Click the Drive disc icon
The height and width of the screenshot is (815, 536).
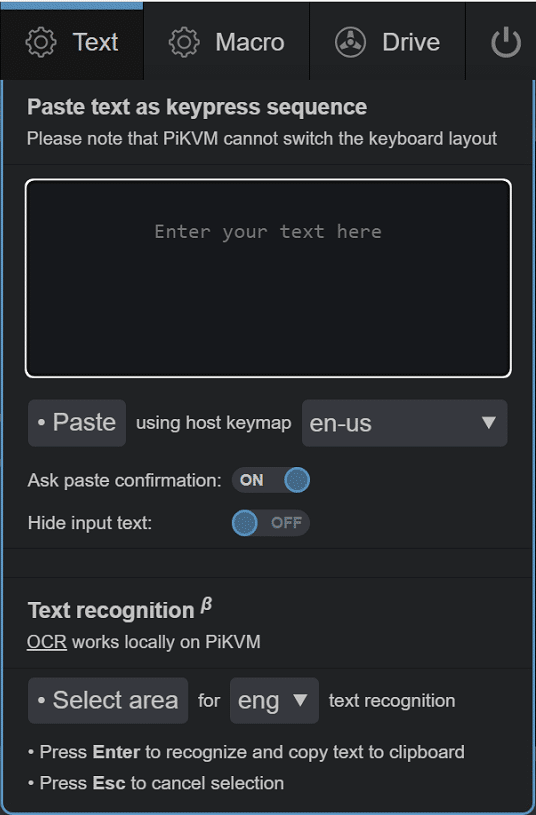tap(350, 42)
